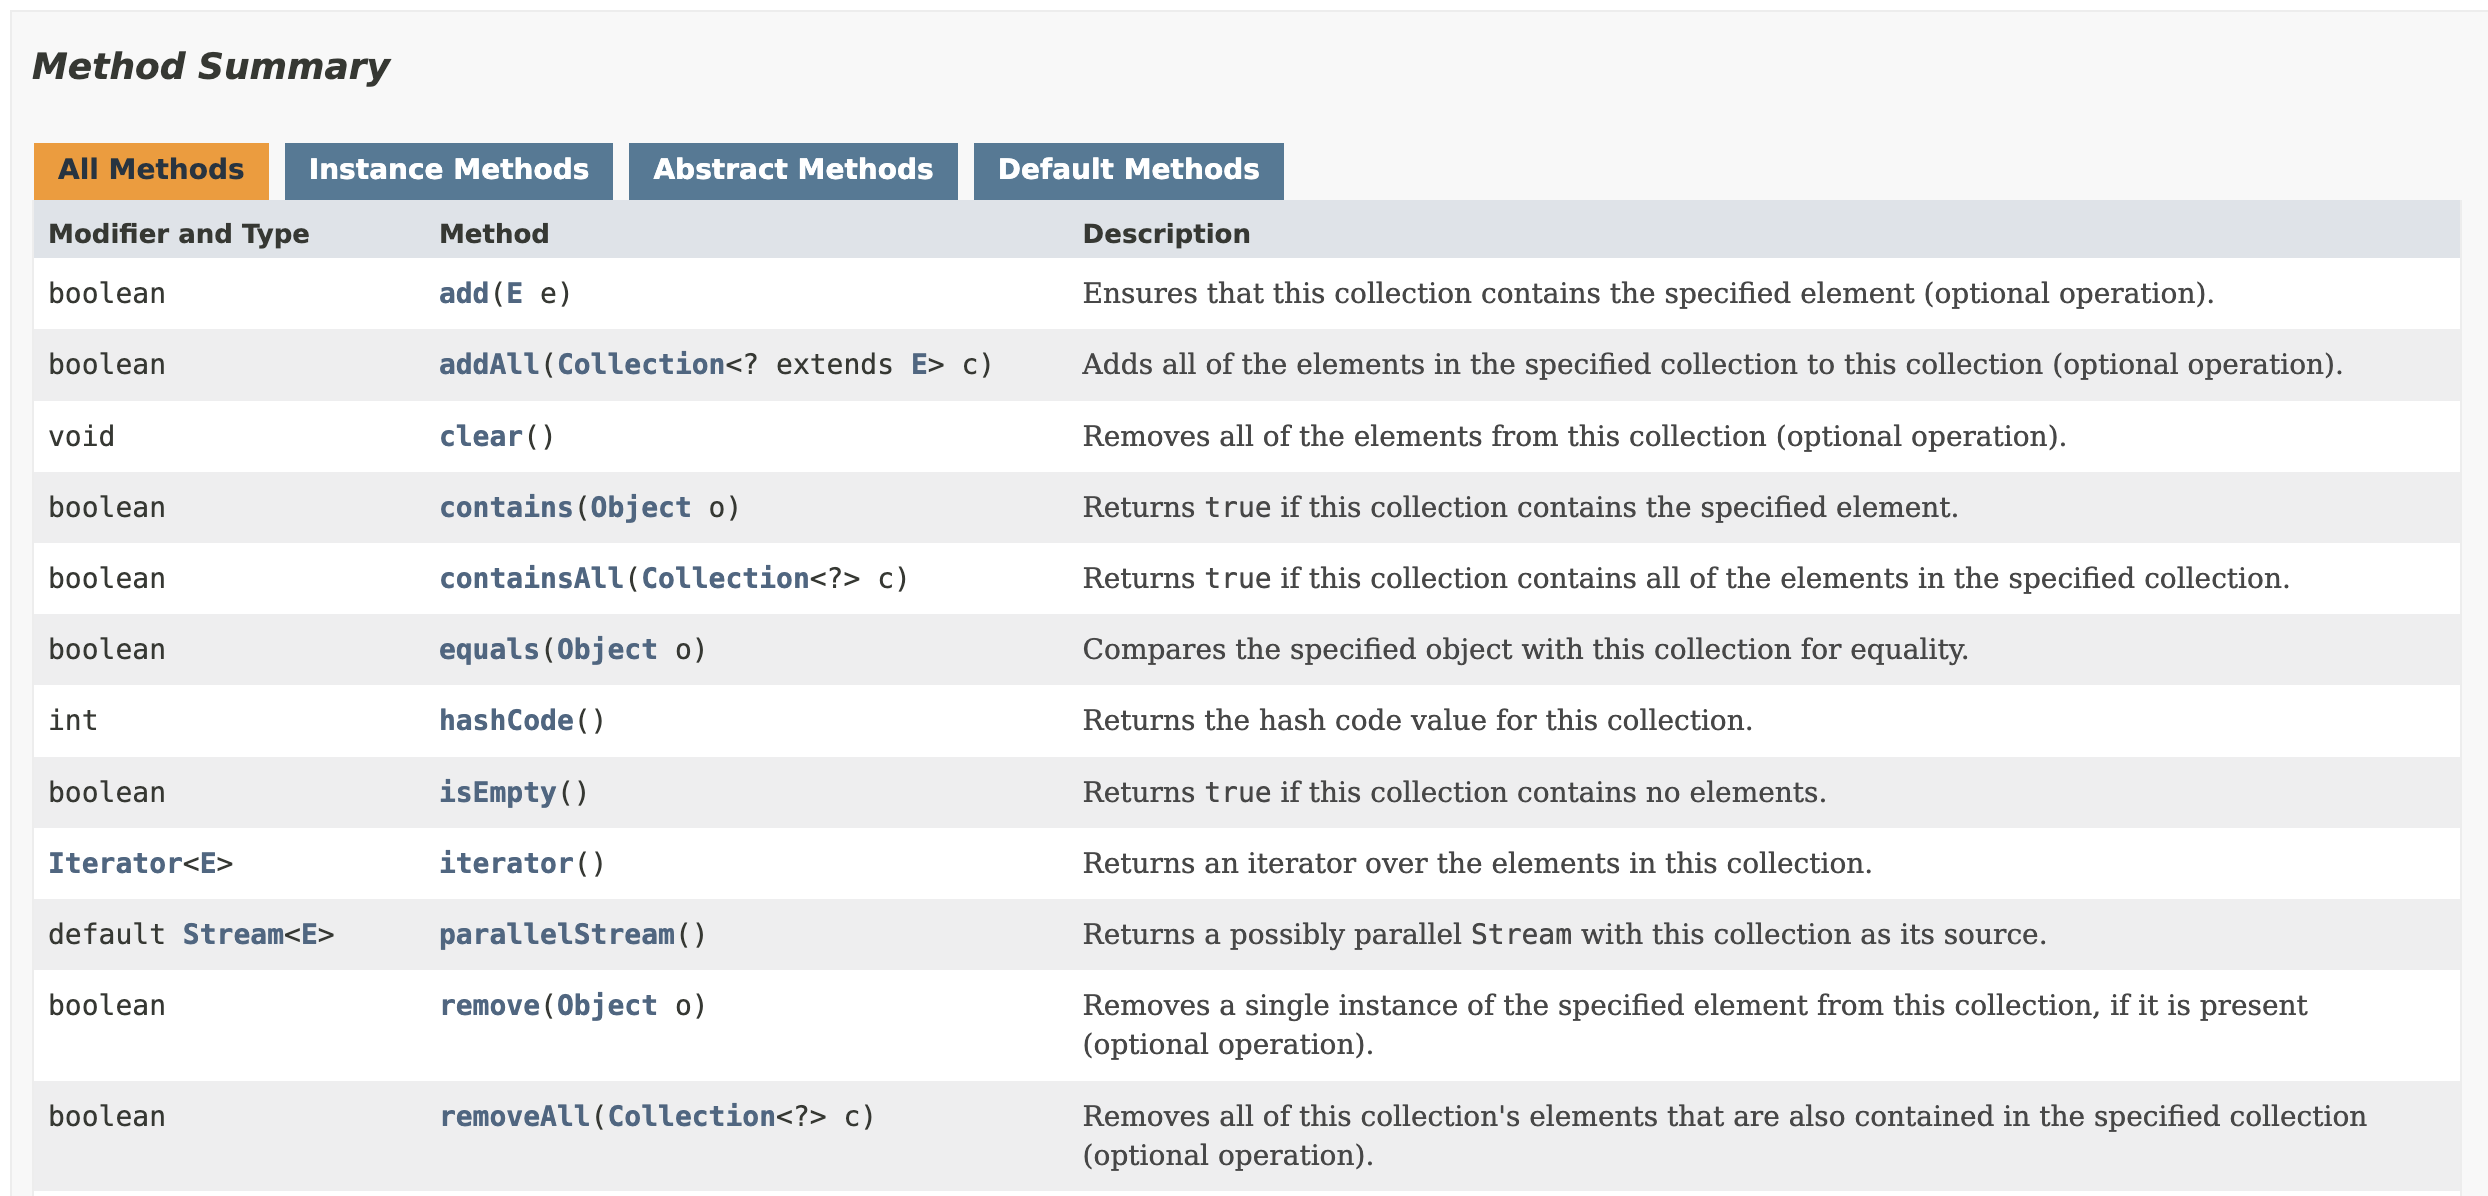Viewport: 2488px width, 1196px height.
Task: Show the Default Methods tab
Action: (x=1127, y=170)
